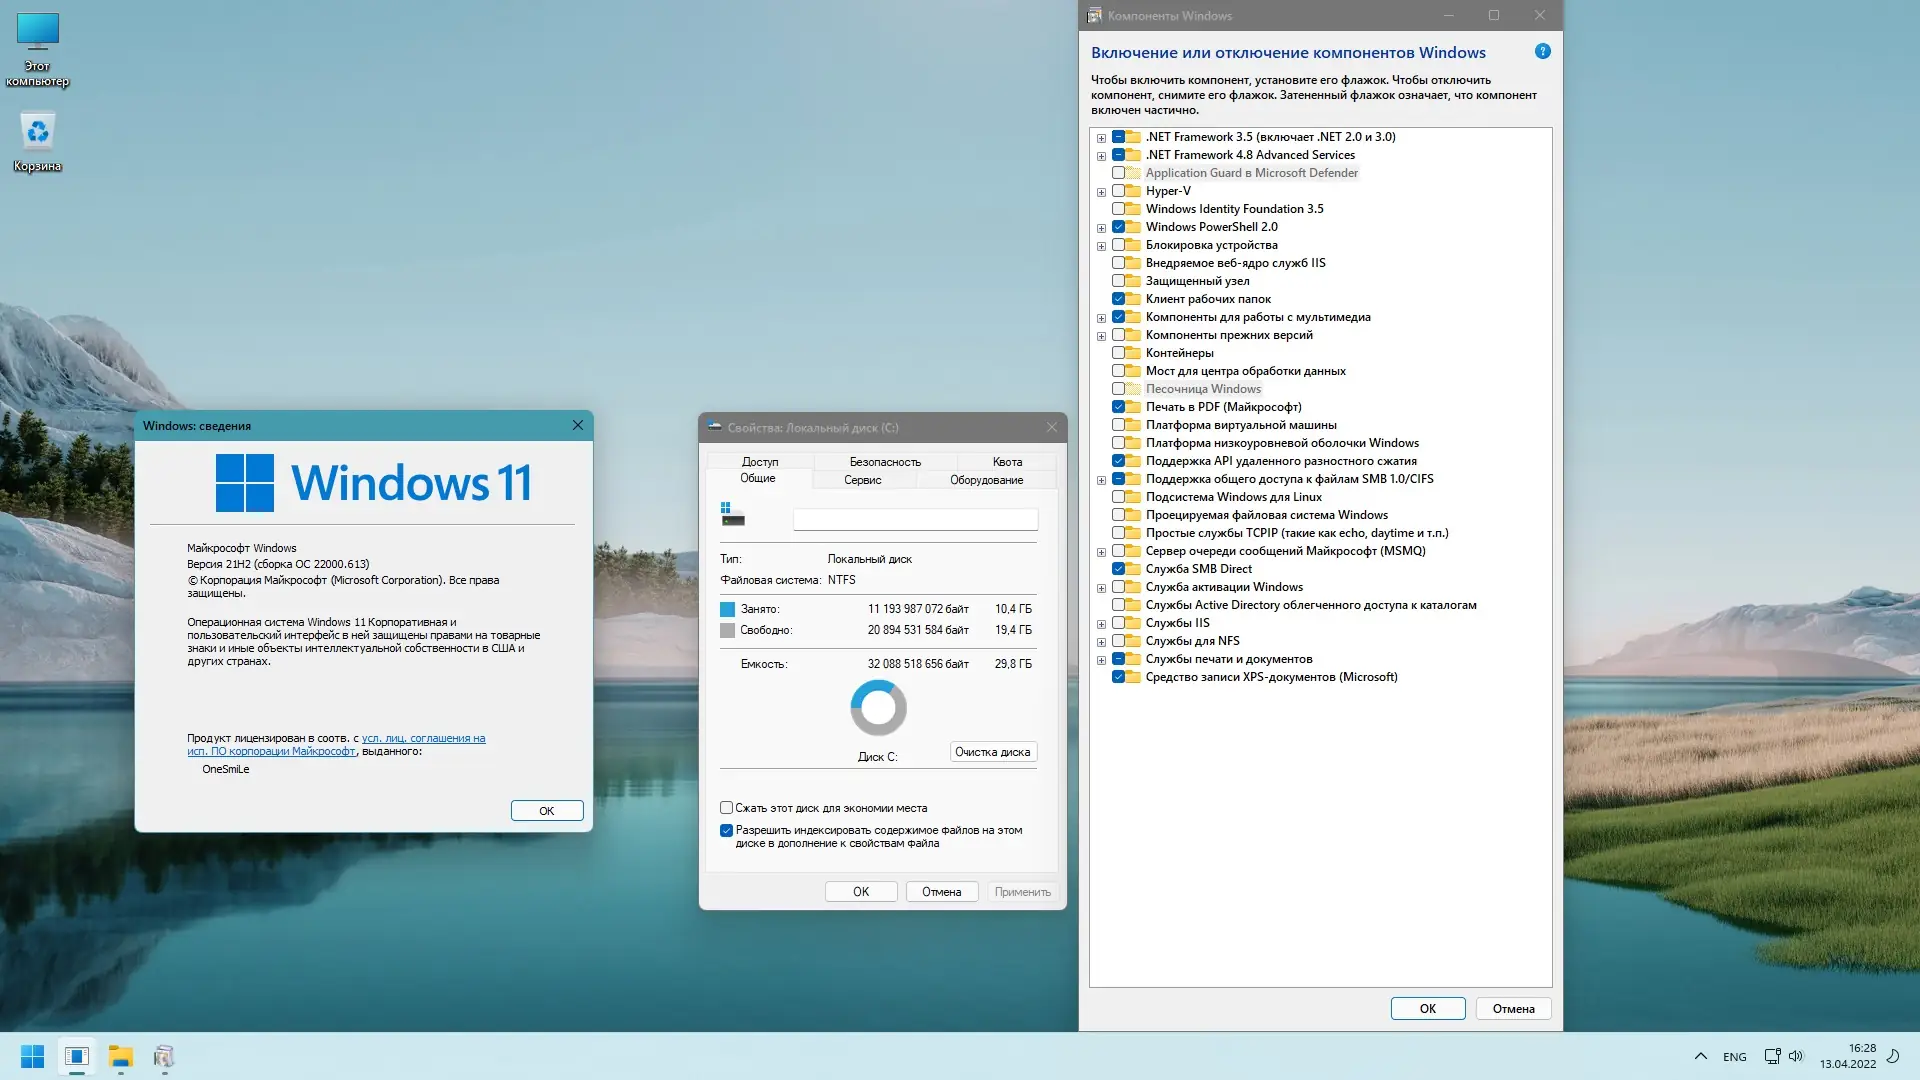Open the license agreement link

click(423, 739)
